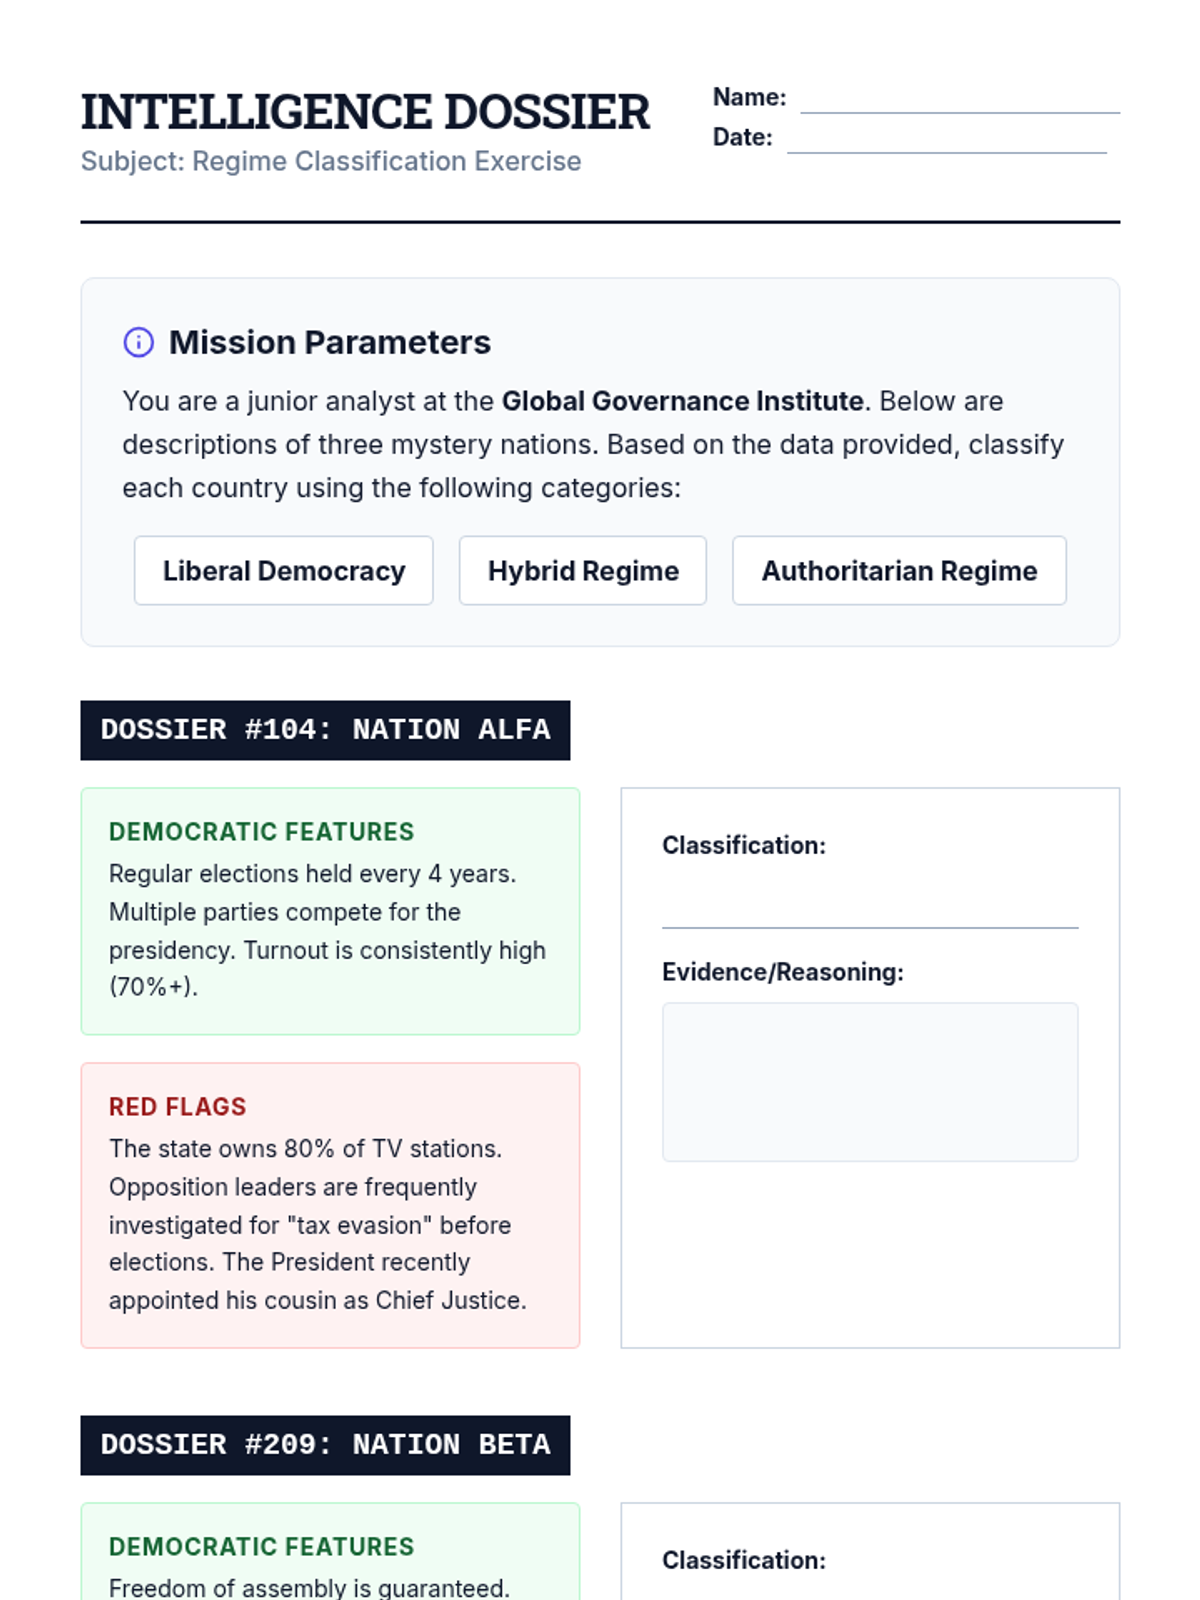1200x1600 pixels.
Task: Click the Intelligence Dossier title
Action: tap(365, 112)
